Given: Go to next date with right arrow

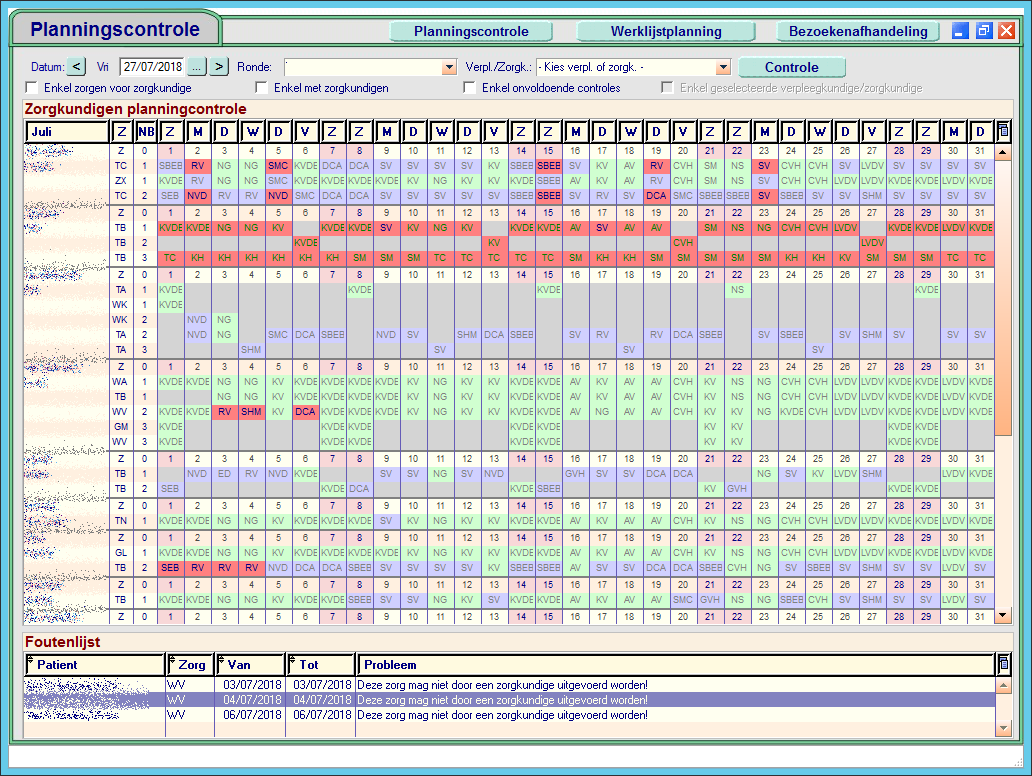Looking at the screenshot, I should point(219,67).
